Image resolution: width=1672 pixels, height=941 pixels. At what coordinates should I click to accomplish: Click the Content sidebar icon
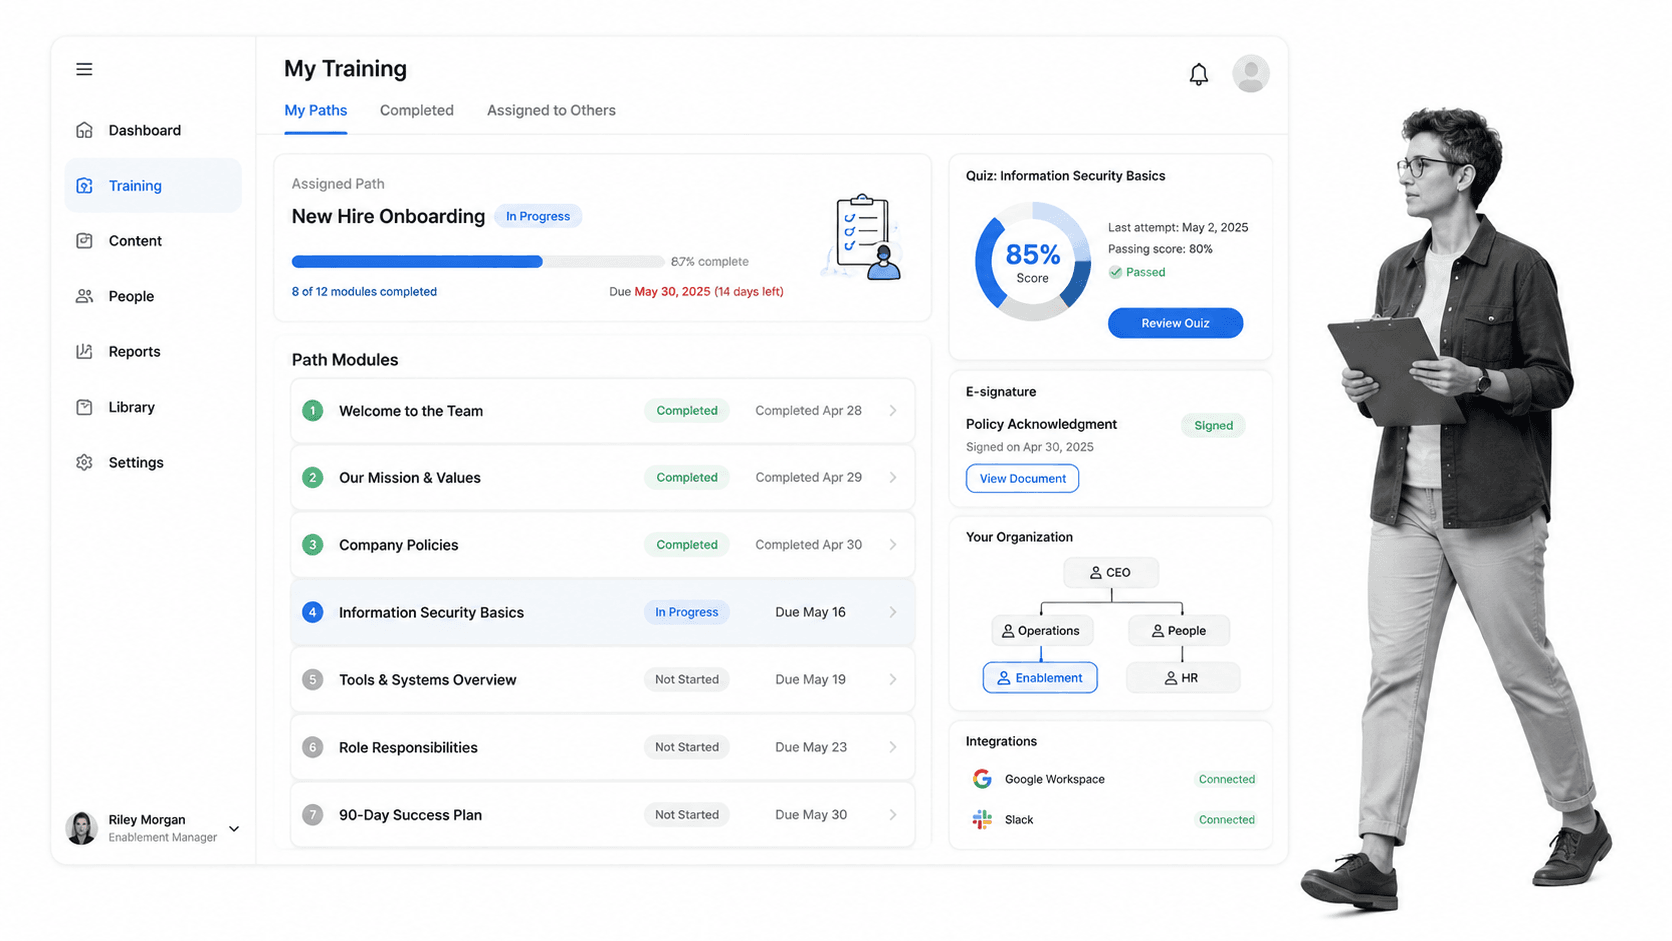(84, 241)
